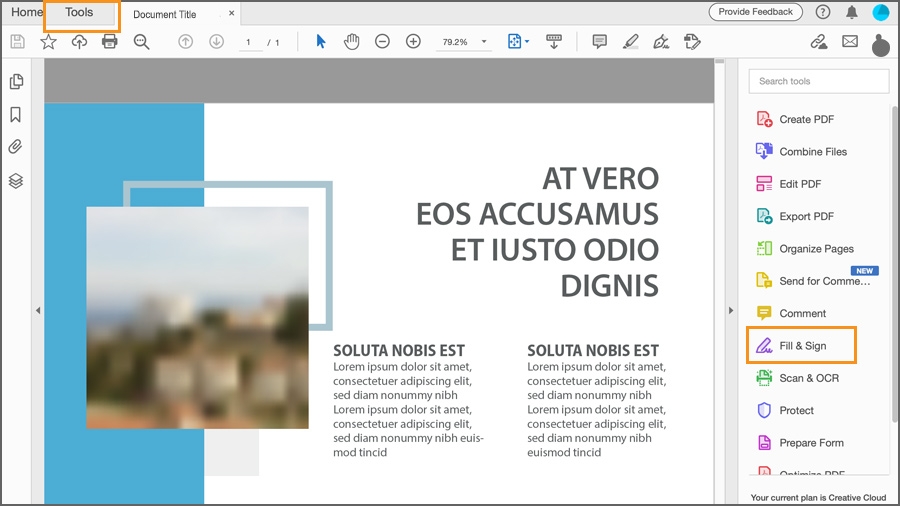Screen dimensions: 900x506
Task: Open the Help question mark icon
Action: click(x=823, y=12)
